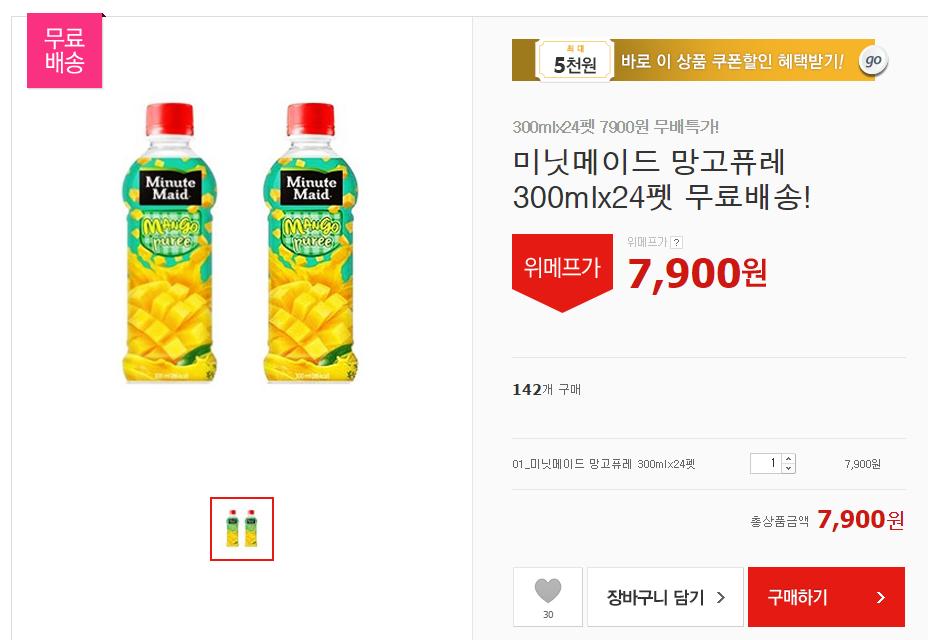This screenshot has width=928, height=640.
Task: Click the pink 무료배송 badge
Action: pos(65,50)
